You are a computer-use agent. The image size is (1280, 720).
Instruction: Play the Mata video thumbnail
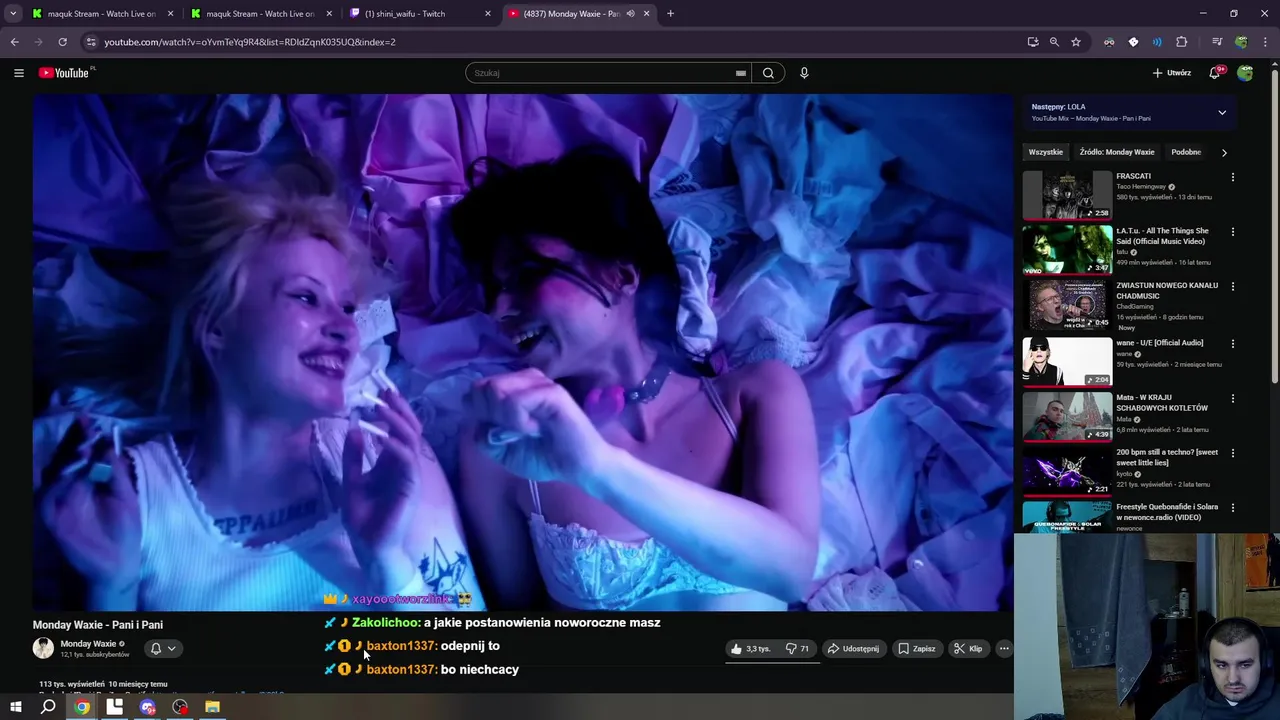pos(1067,416)
